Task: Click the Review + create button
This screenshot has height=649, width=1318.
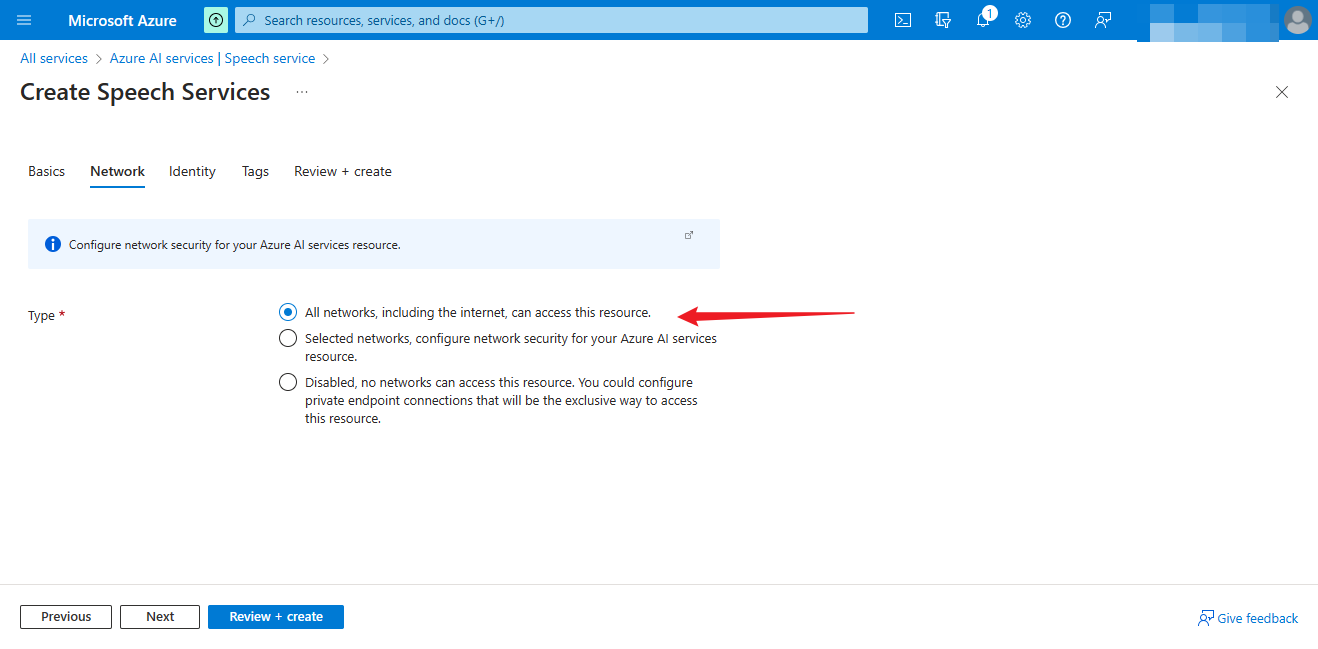Action: coord(275,617)
